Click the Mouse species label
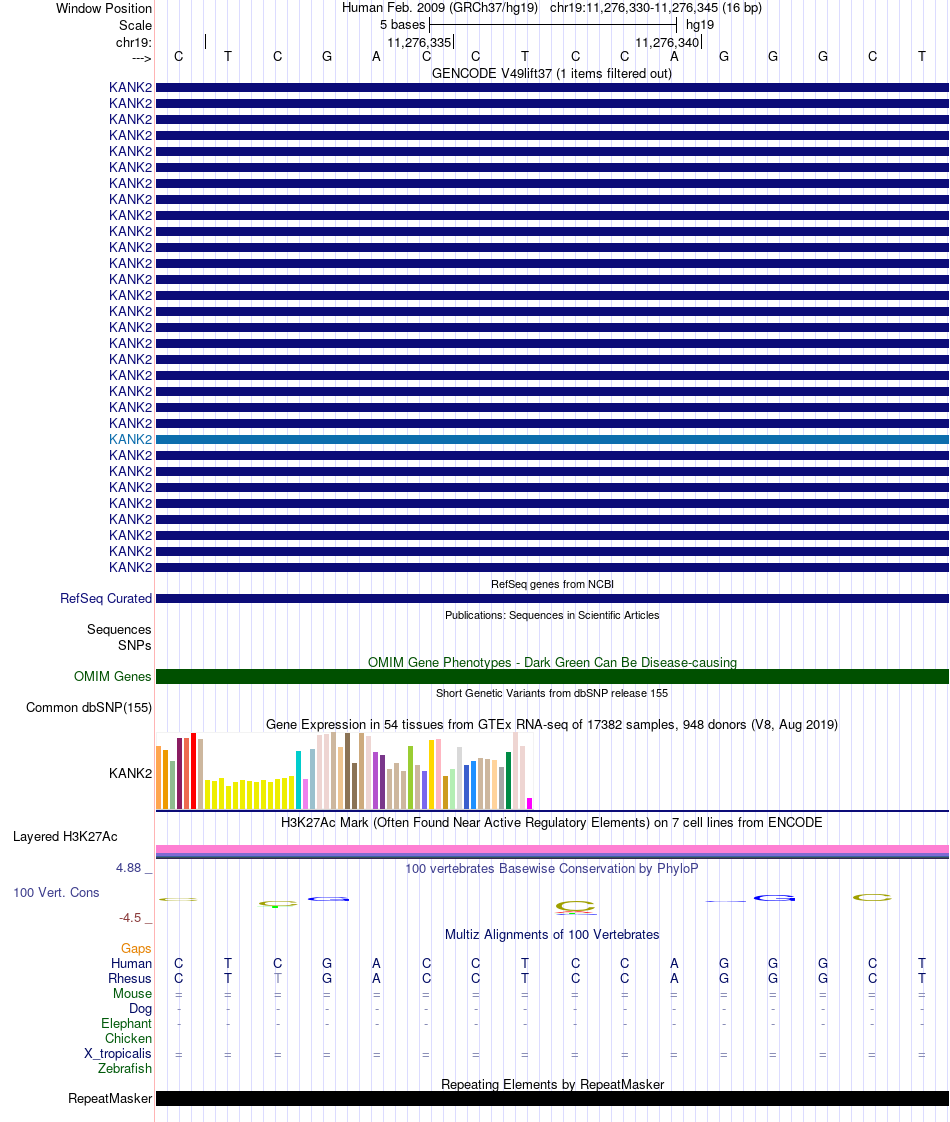 tap(132, 993)
